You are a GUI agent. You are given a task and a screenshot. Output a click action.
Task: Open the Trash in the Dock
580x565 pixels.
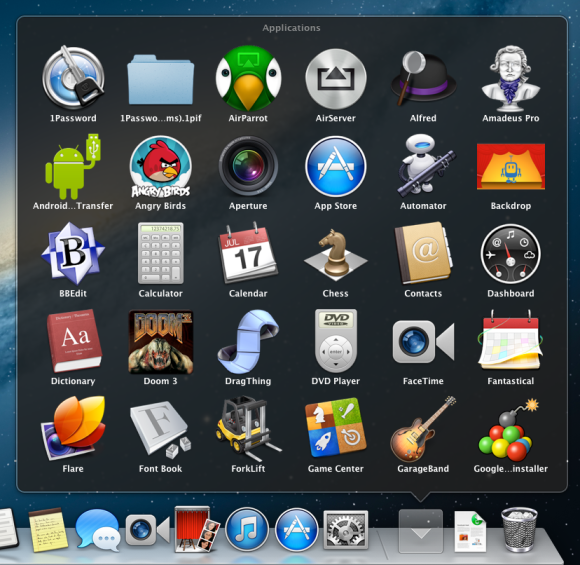(x=519, y=530)
